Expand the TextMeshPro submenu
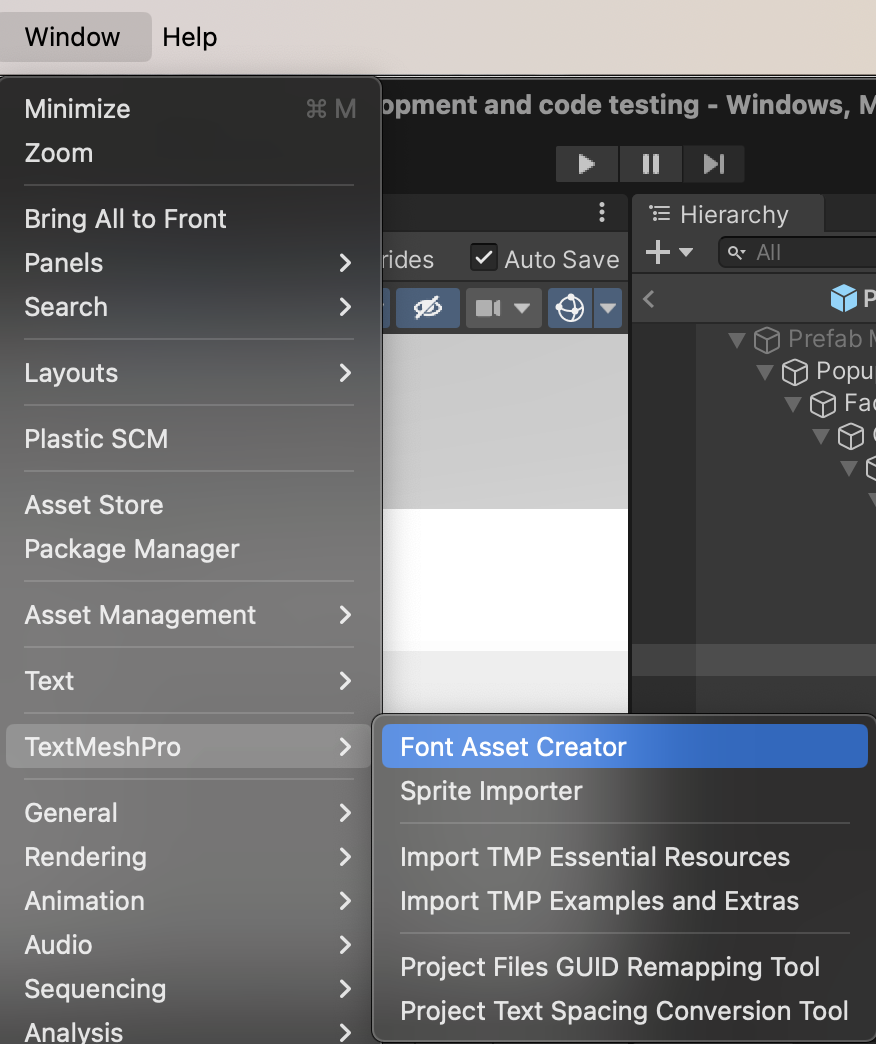This screenshot has height=1044, width=876. [189, 747]
